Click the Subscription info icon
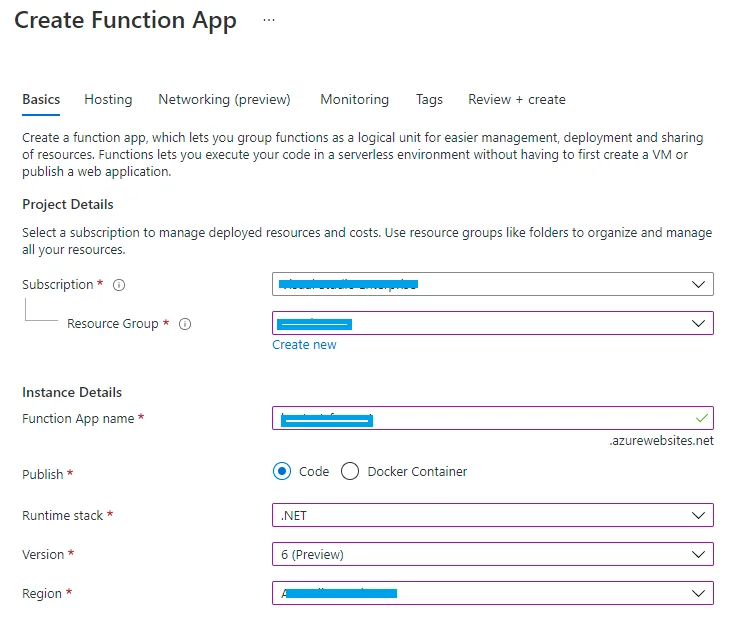The height and width of the screenshot is (643, 748). (x=119, y=285)
